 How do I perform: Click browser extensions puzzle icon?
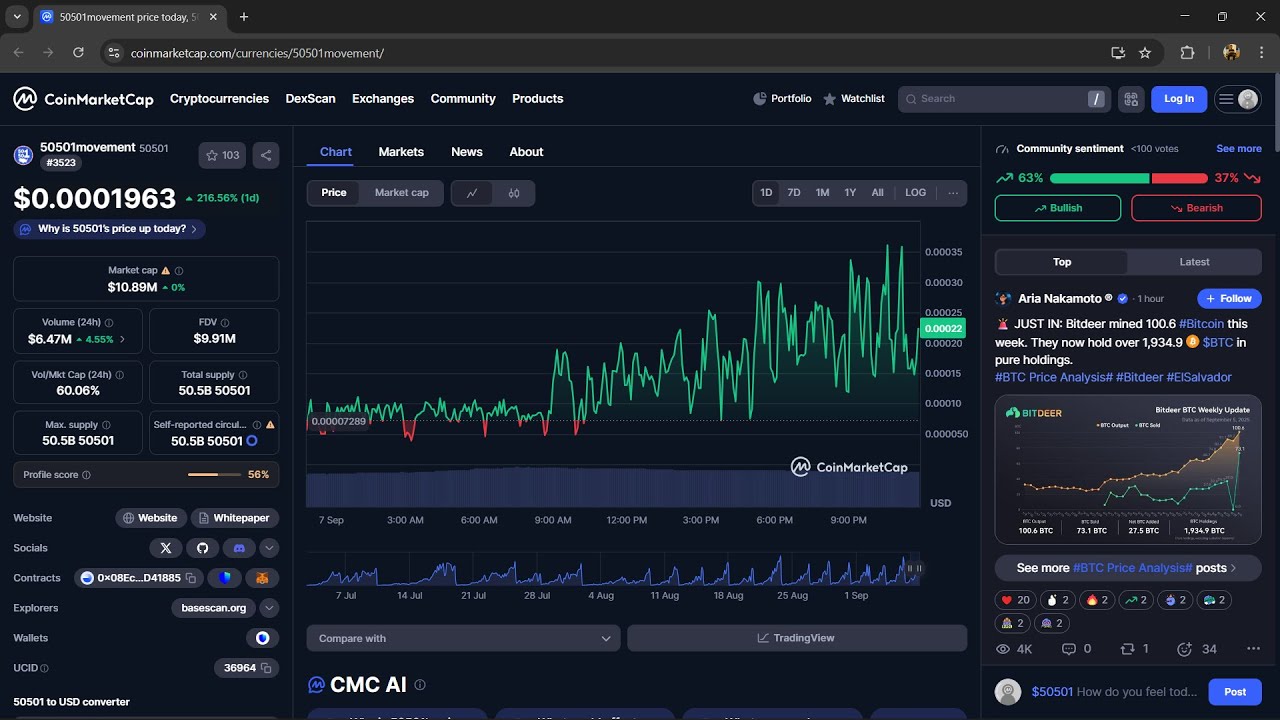1188,53
